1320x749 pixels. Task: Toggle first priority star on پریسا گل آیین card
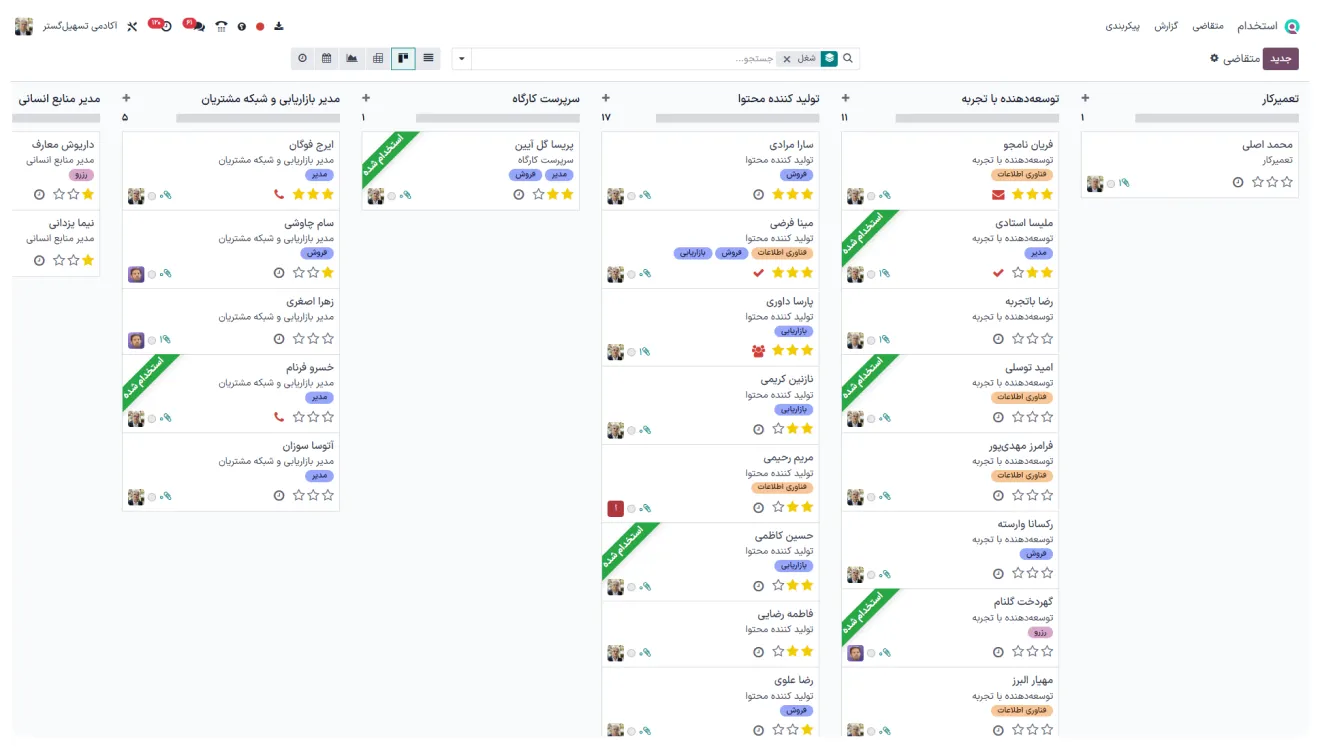coord(567,194)
